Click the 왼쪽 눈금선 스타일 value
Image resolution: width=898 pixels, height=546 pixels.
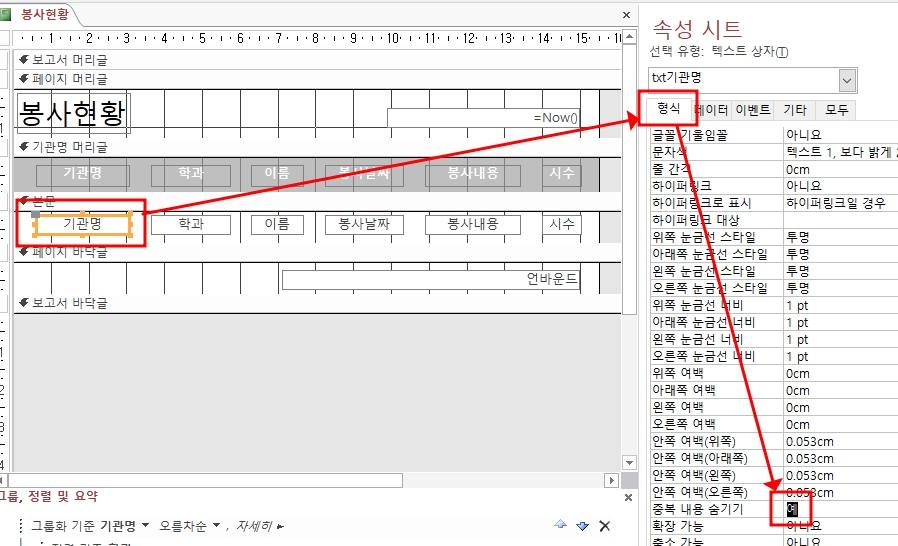tap(840, 271)
